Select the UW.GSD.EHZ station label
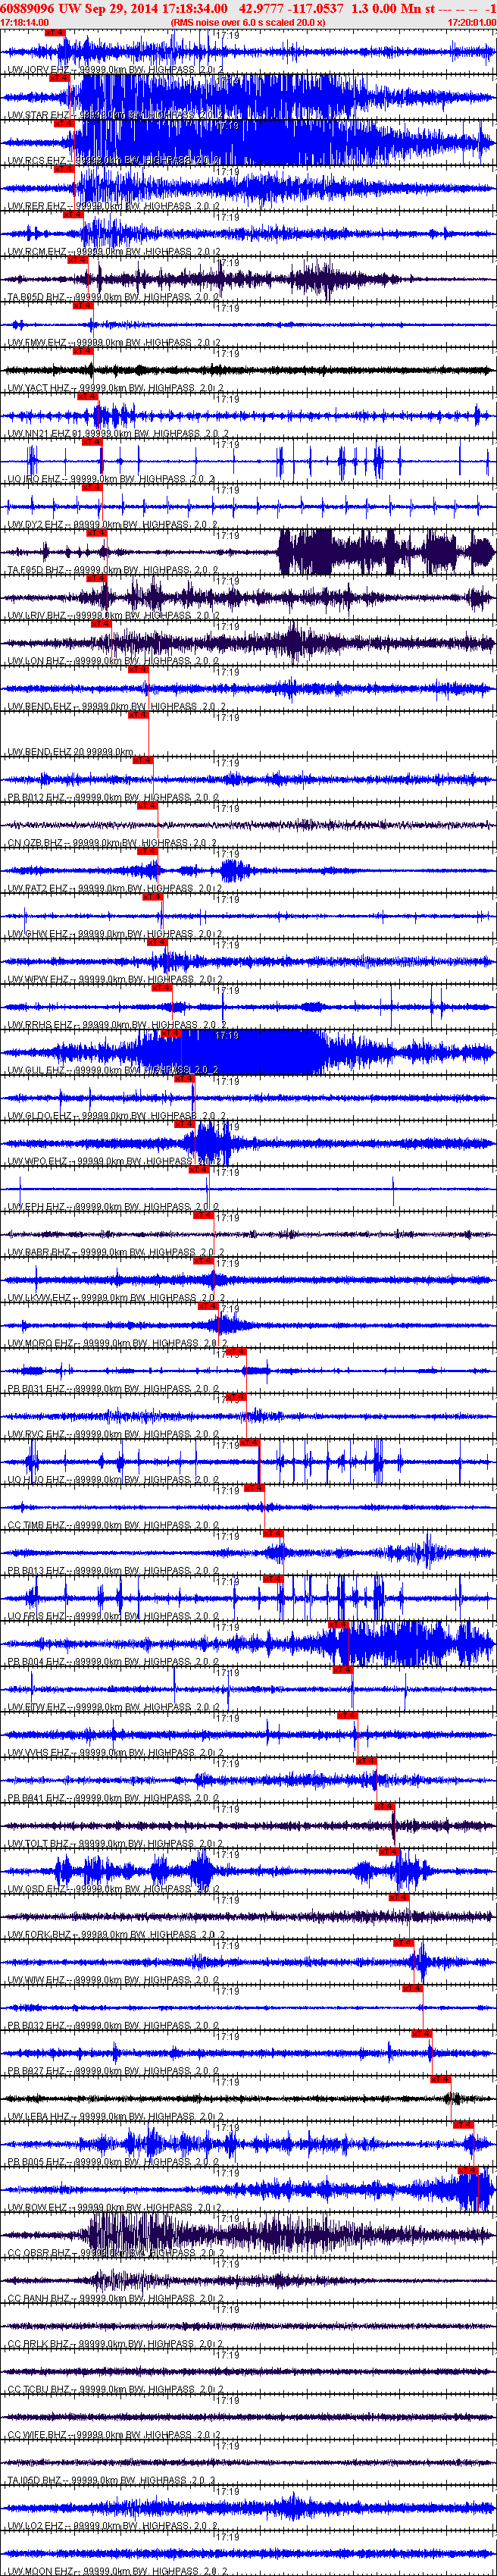This screenshot has height=2576, width=497. [x=113, y=1889]
